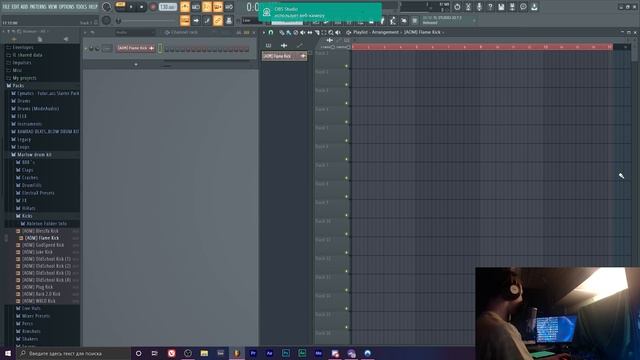The image size is (640, 360).
Task: Select the Slip tool in playlist toolbar
Action: tap(310, 32)
